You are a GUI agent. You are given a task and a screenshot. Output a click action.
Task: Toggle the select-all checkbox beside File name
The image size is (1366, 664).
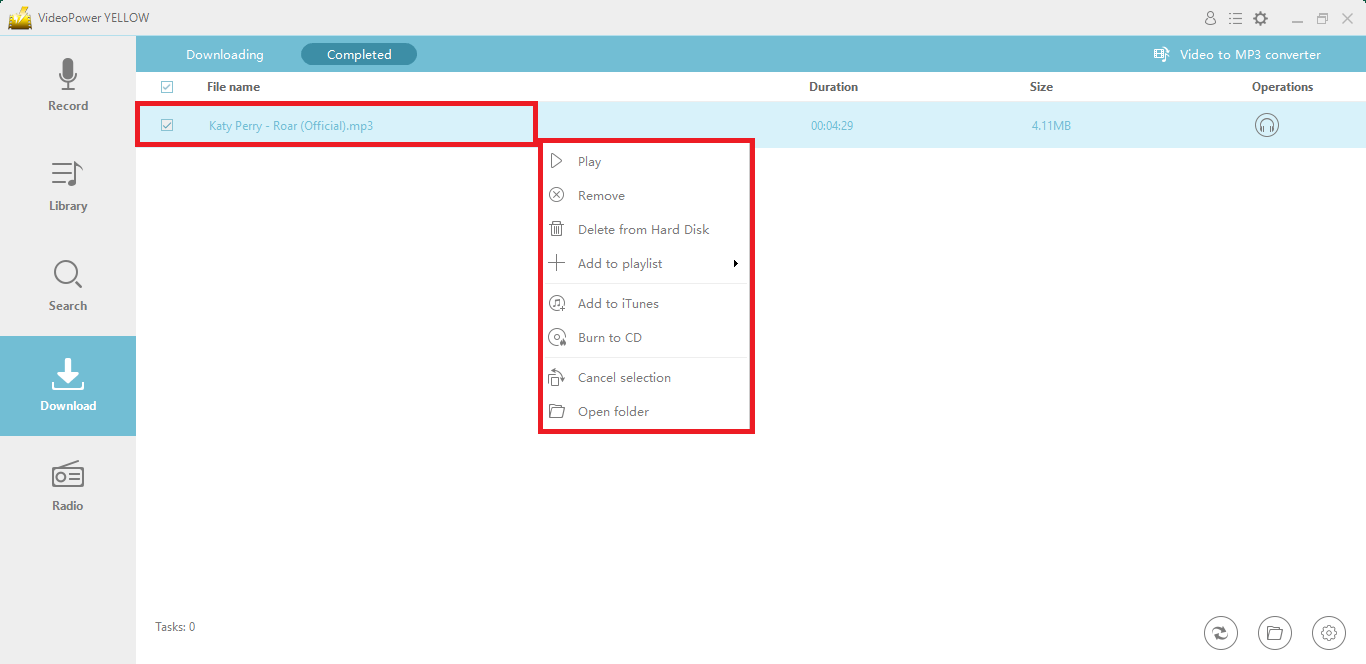[167, 87]
